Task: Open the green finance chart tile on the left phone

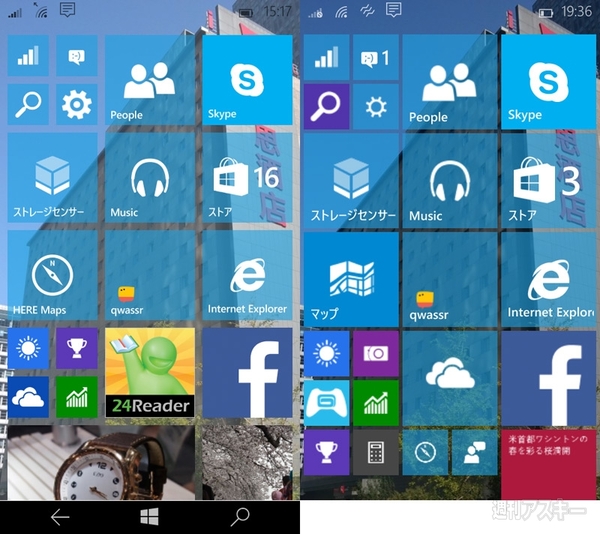Action: tap(77, 397)
